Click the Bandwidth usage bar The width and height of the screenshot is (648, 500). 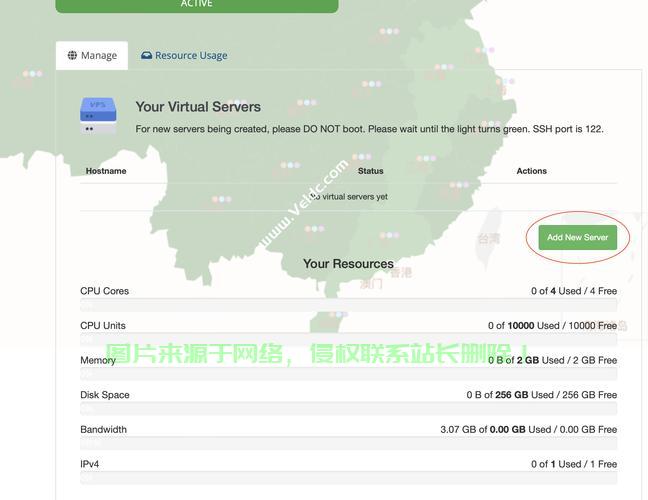pyautogui.click(x=348, y=443)
